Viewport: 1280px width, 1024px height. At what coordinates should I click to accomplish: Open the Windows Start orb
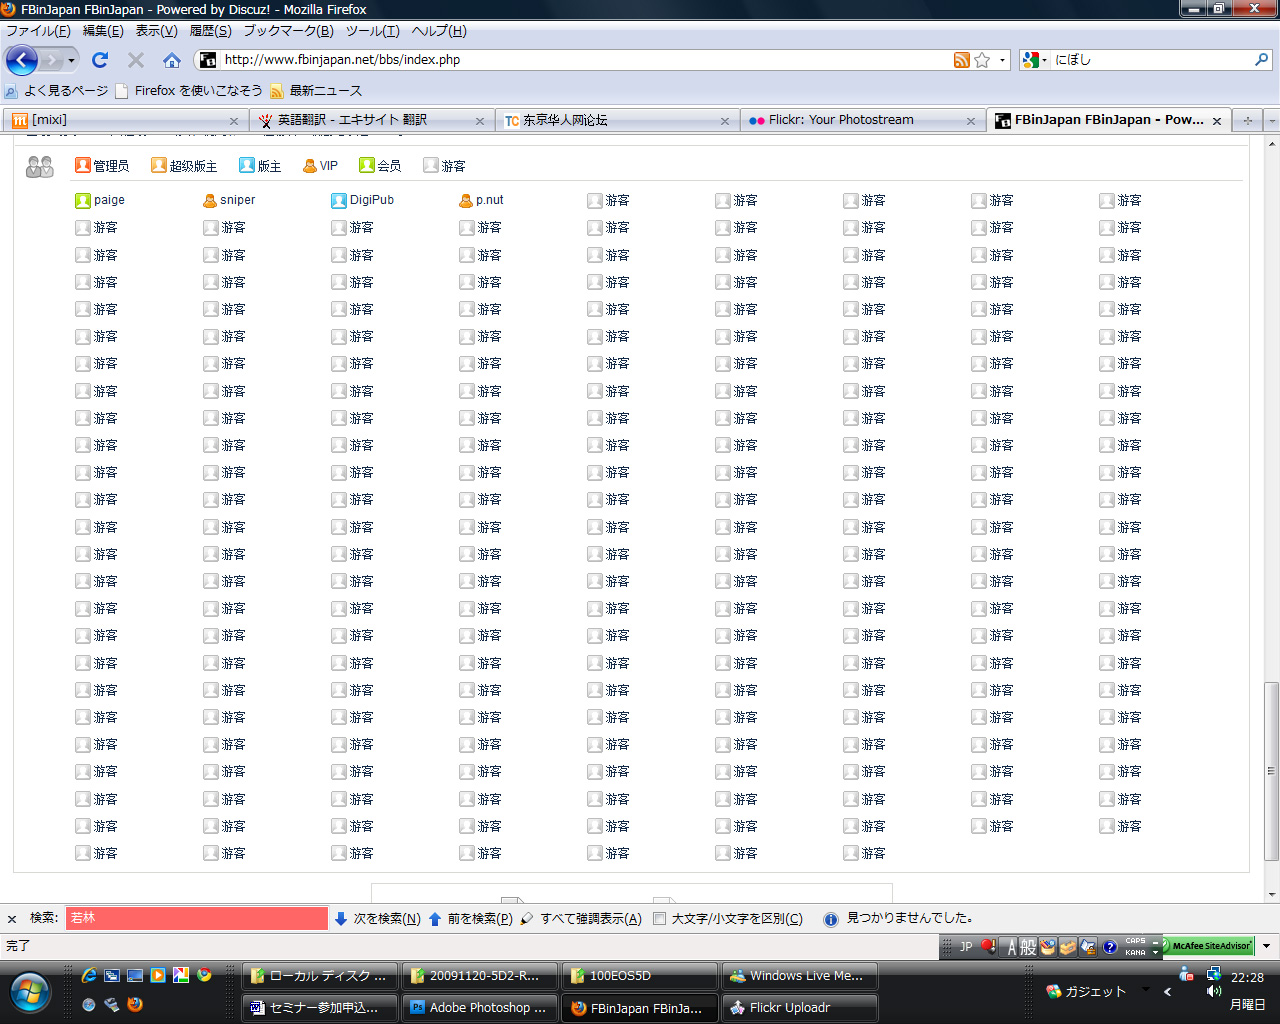pyautogui.click(x=30, y=992)
